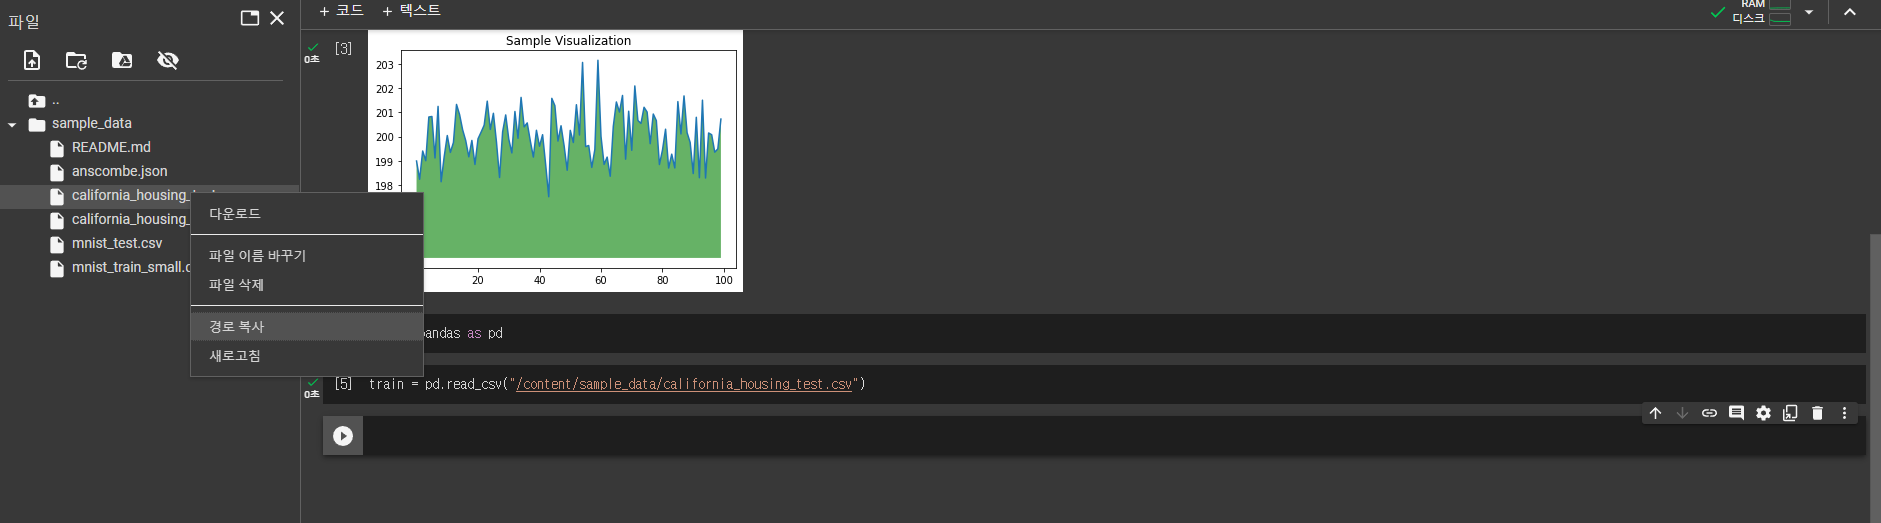1881x523 pixels.
Task: Select README.md file
Action: click(110, 147)
